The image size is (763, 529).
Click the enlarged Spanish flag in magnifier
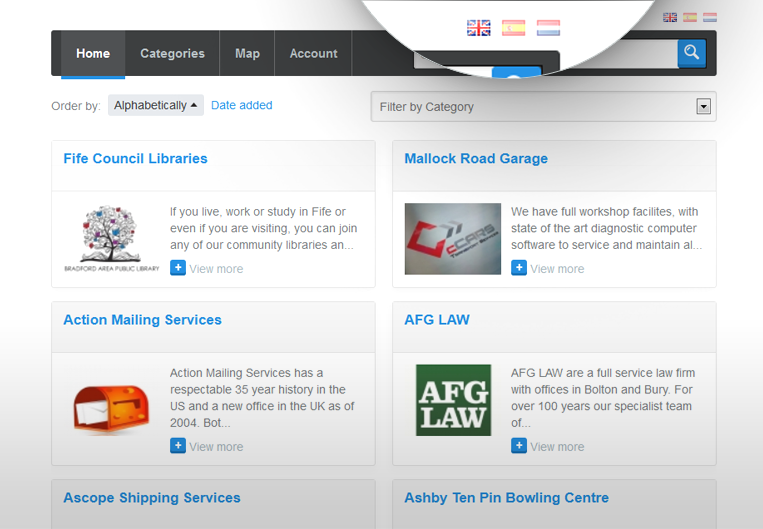tap(514, 28)
